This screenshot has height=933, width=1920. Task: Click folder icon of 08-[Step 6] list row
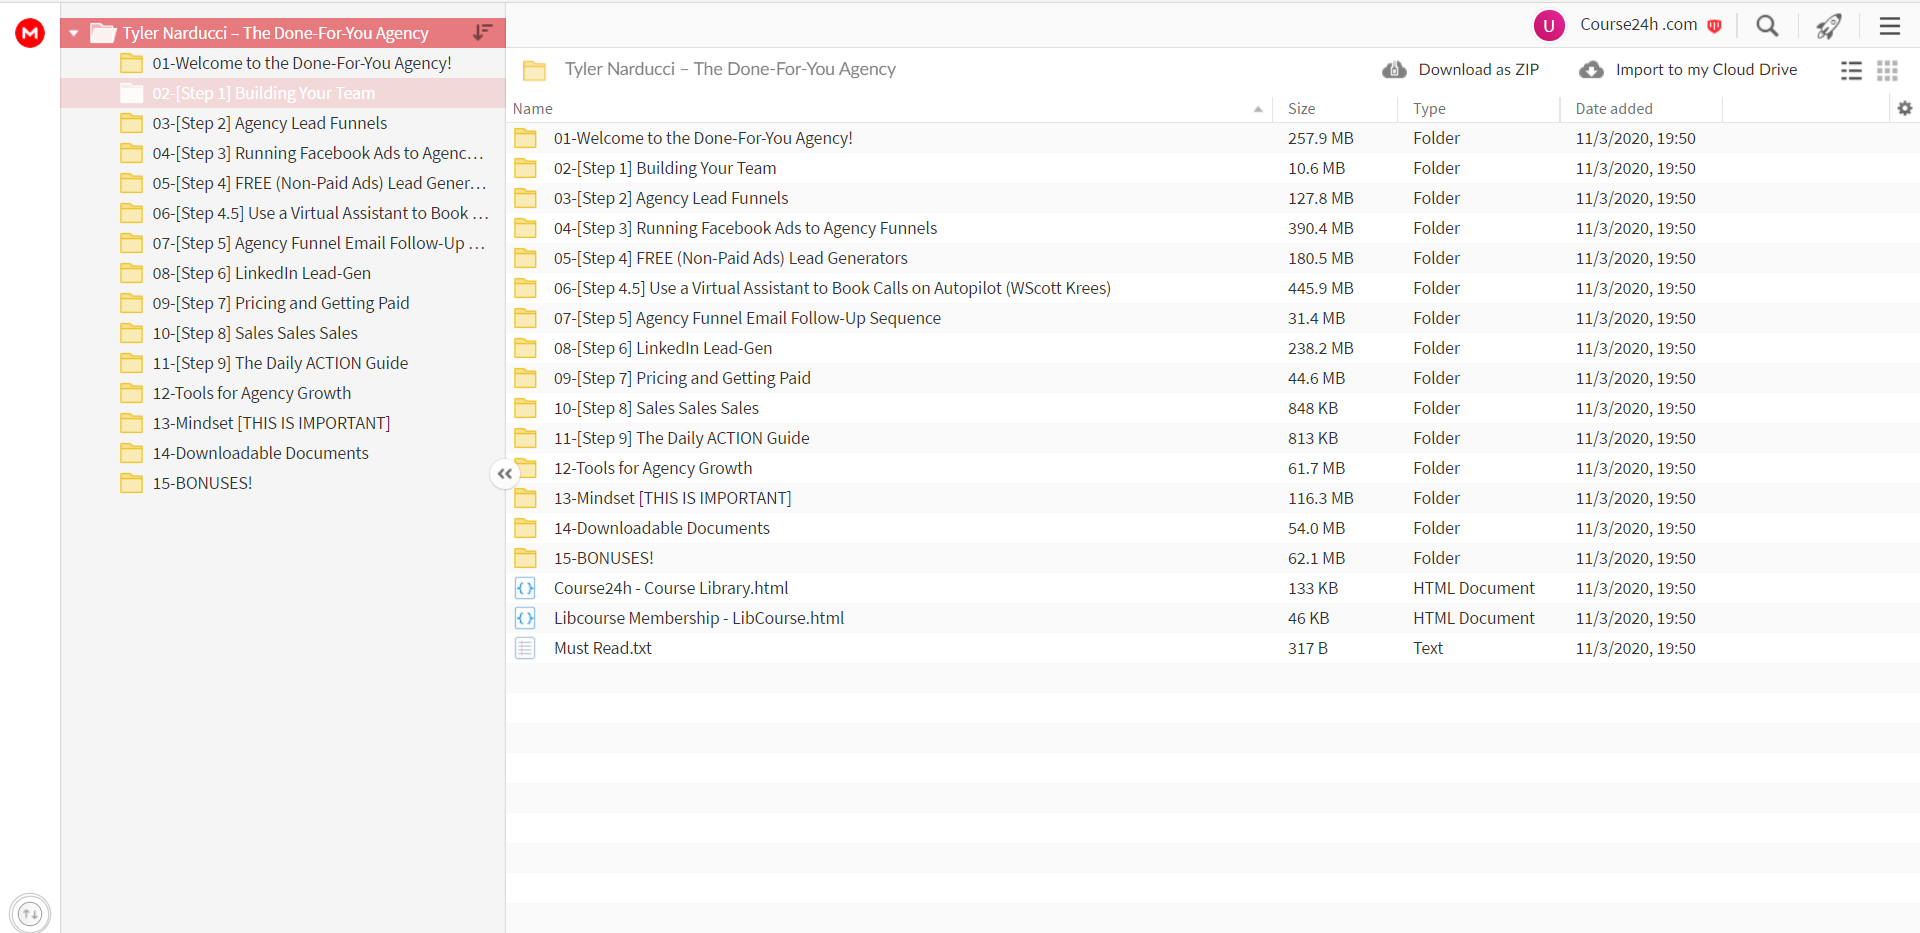tap(525, 348)
